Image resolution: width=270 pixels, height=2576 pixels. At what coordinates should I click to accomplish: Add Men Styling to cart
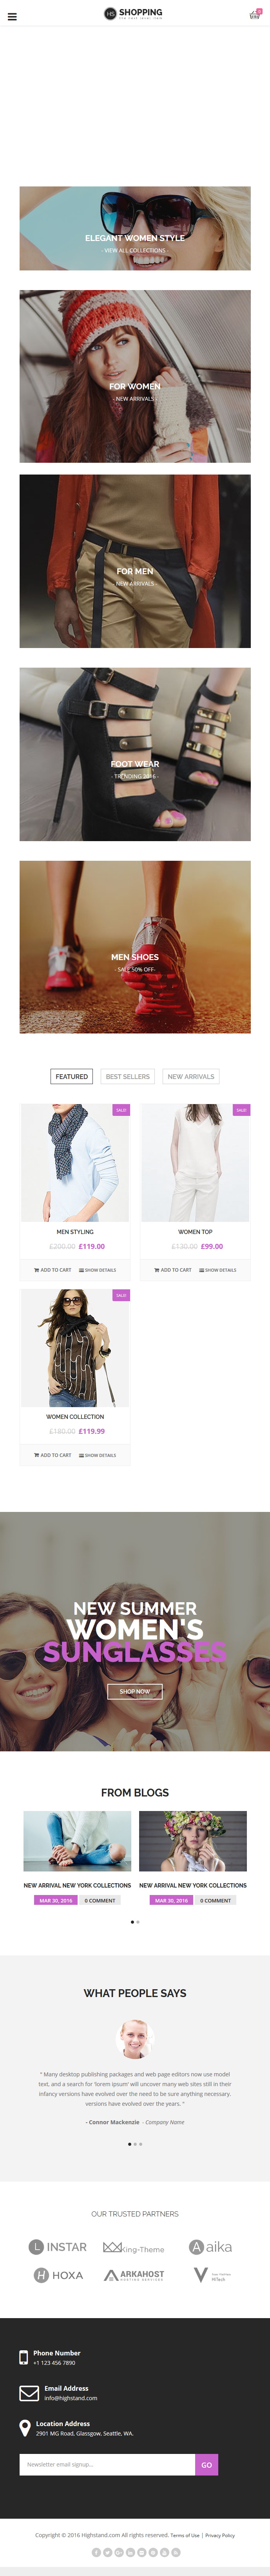(53, 1270)
